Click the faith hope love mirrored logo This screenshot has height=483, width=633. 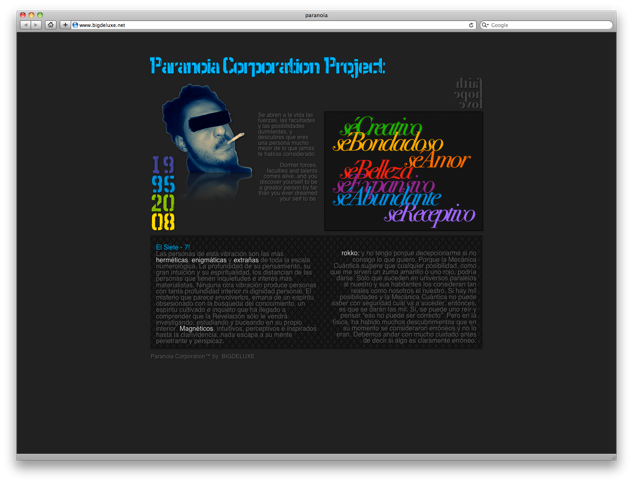(x=468, y=91)
